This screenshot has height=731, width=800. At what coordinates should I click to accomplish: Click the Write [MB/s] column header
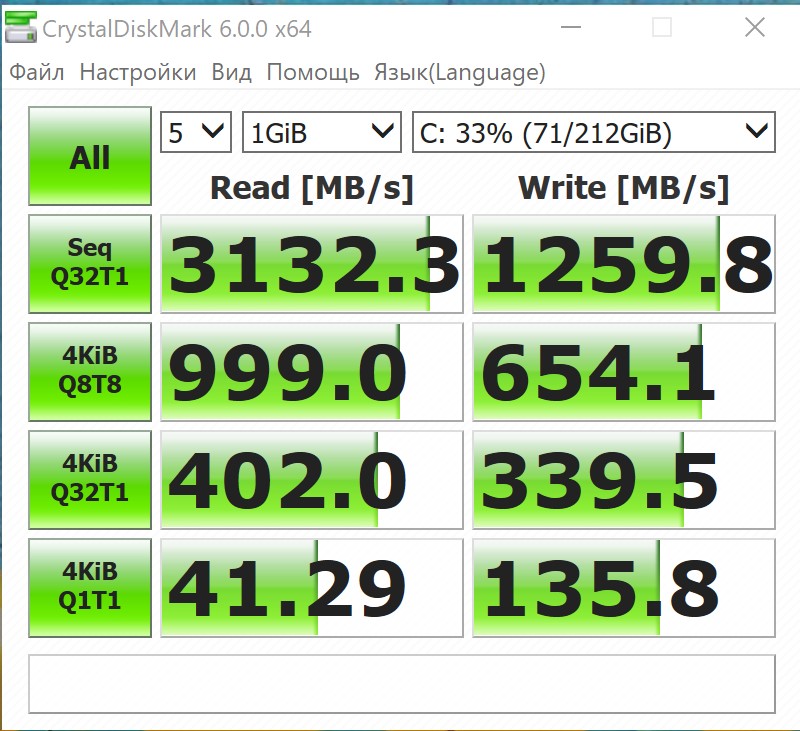pyautogui.click(x=624, y=188)
